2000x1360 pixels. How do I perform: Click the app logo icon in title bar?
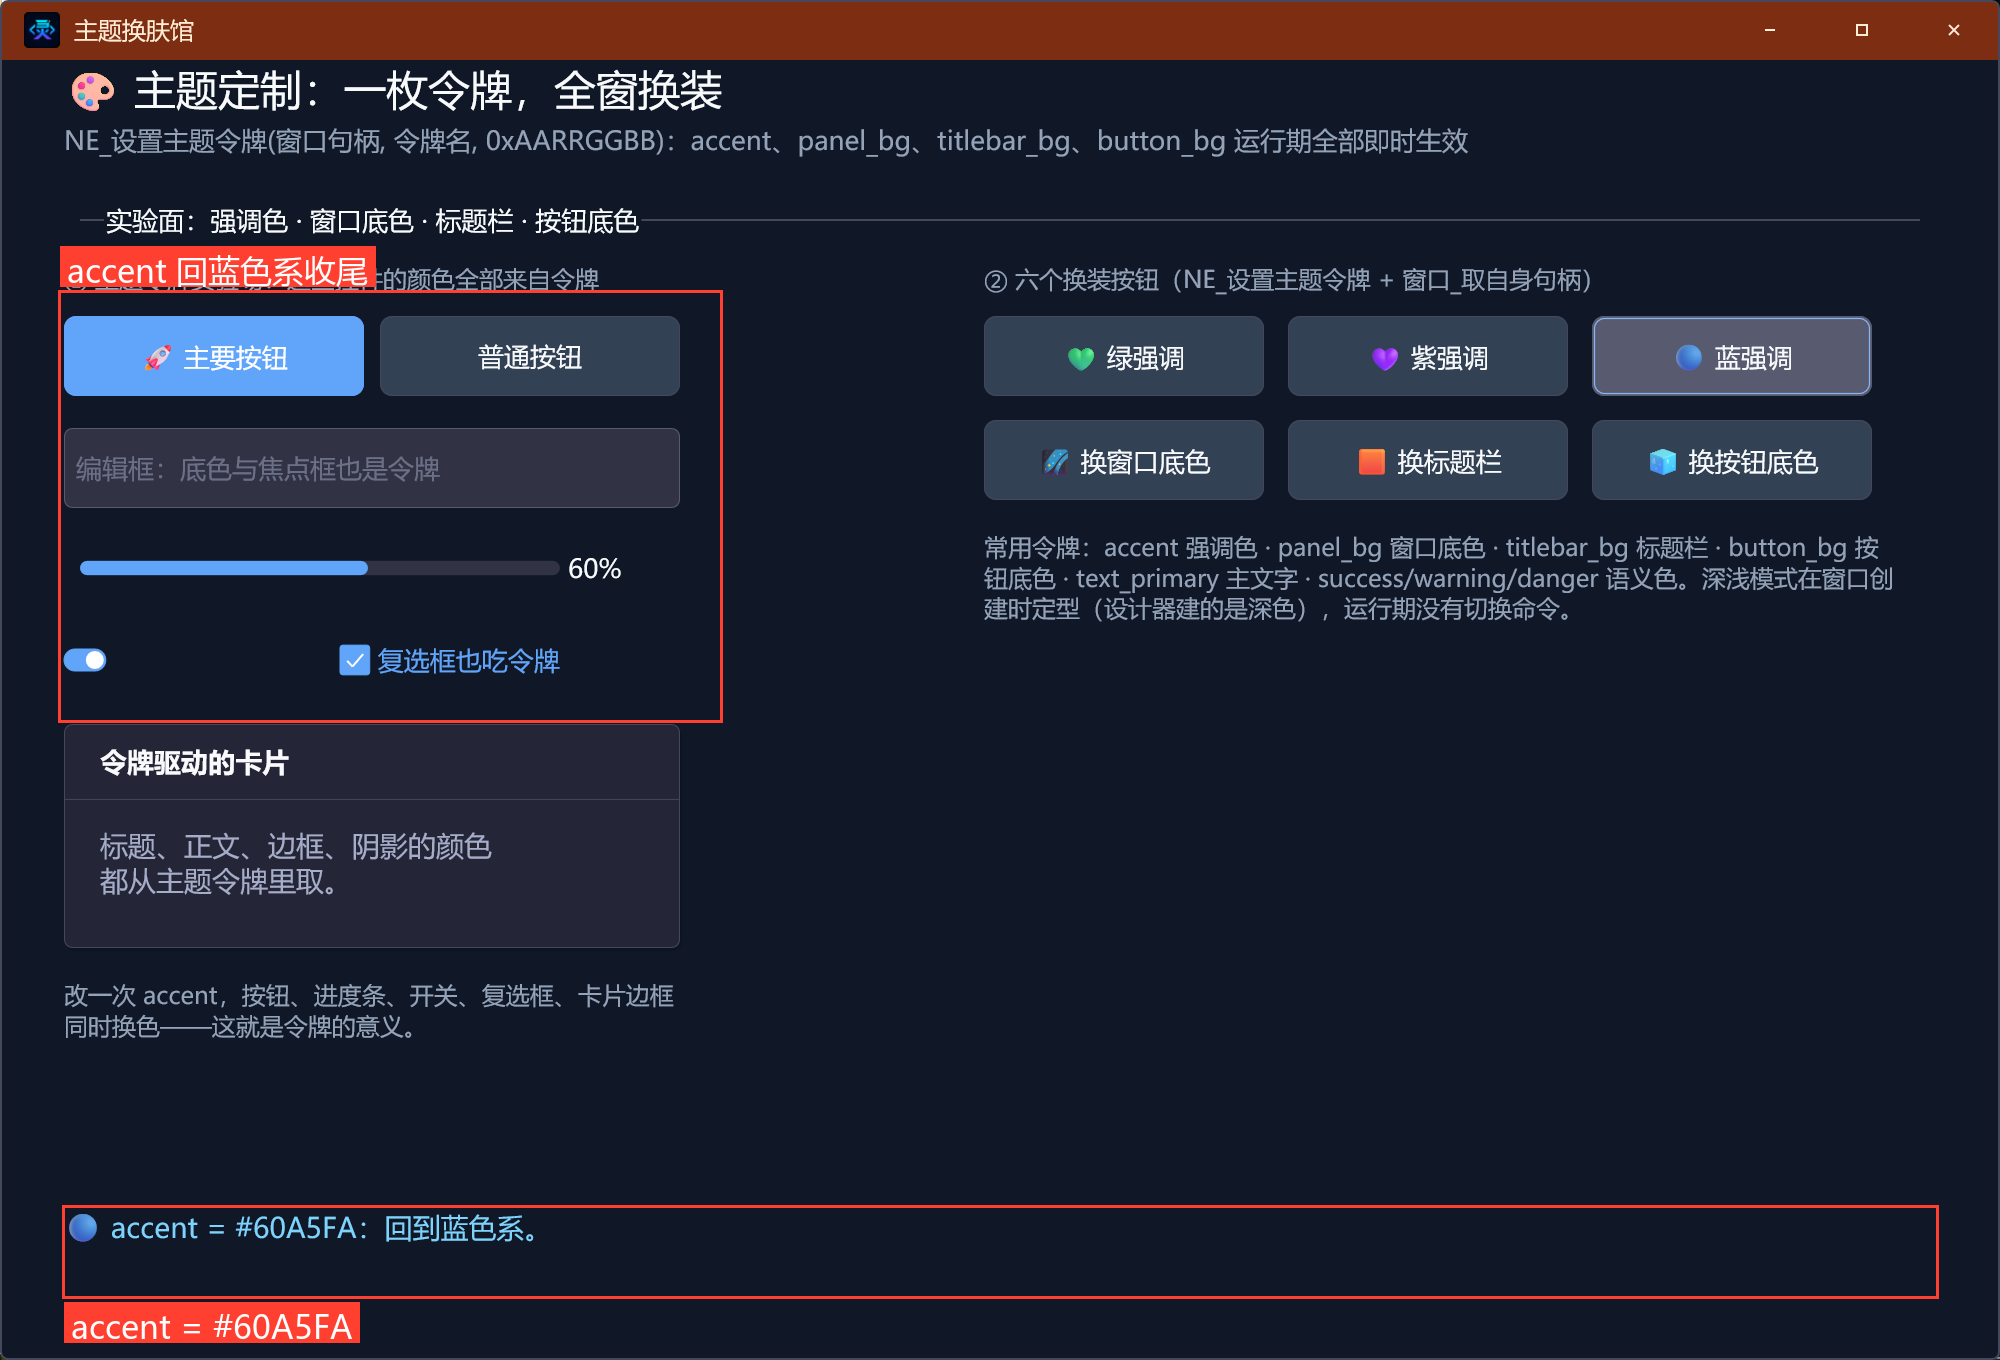coord(42,30)
